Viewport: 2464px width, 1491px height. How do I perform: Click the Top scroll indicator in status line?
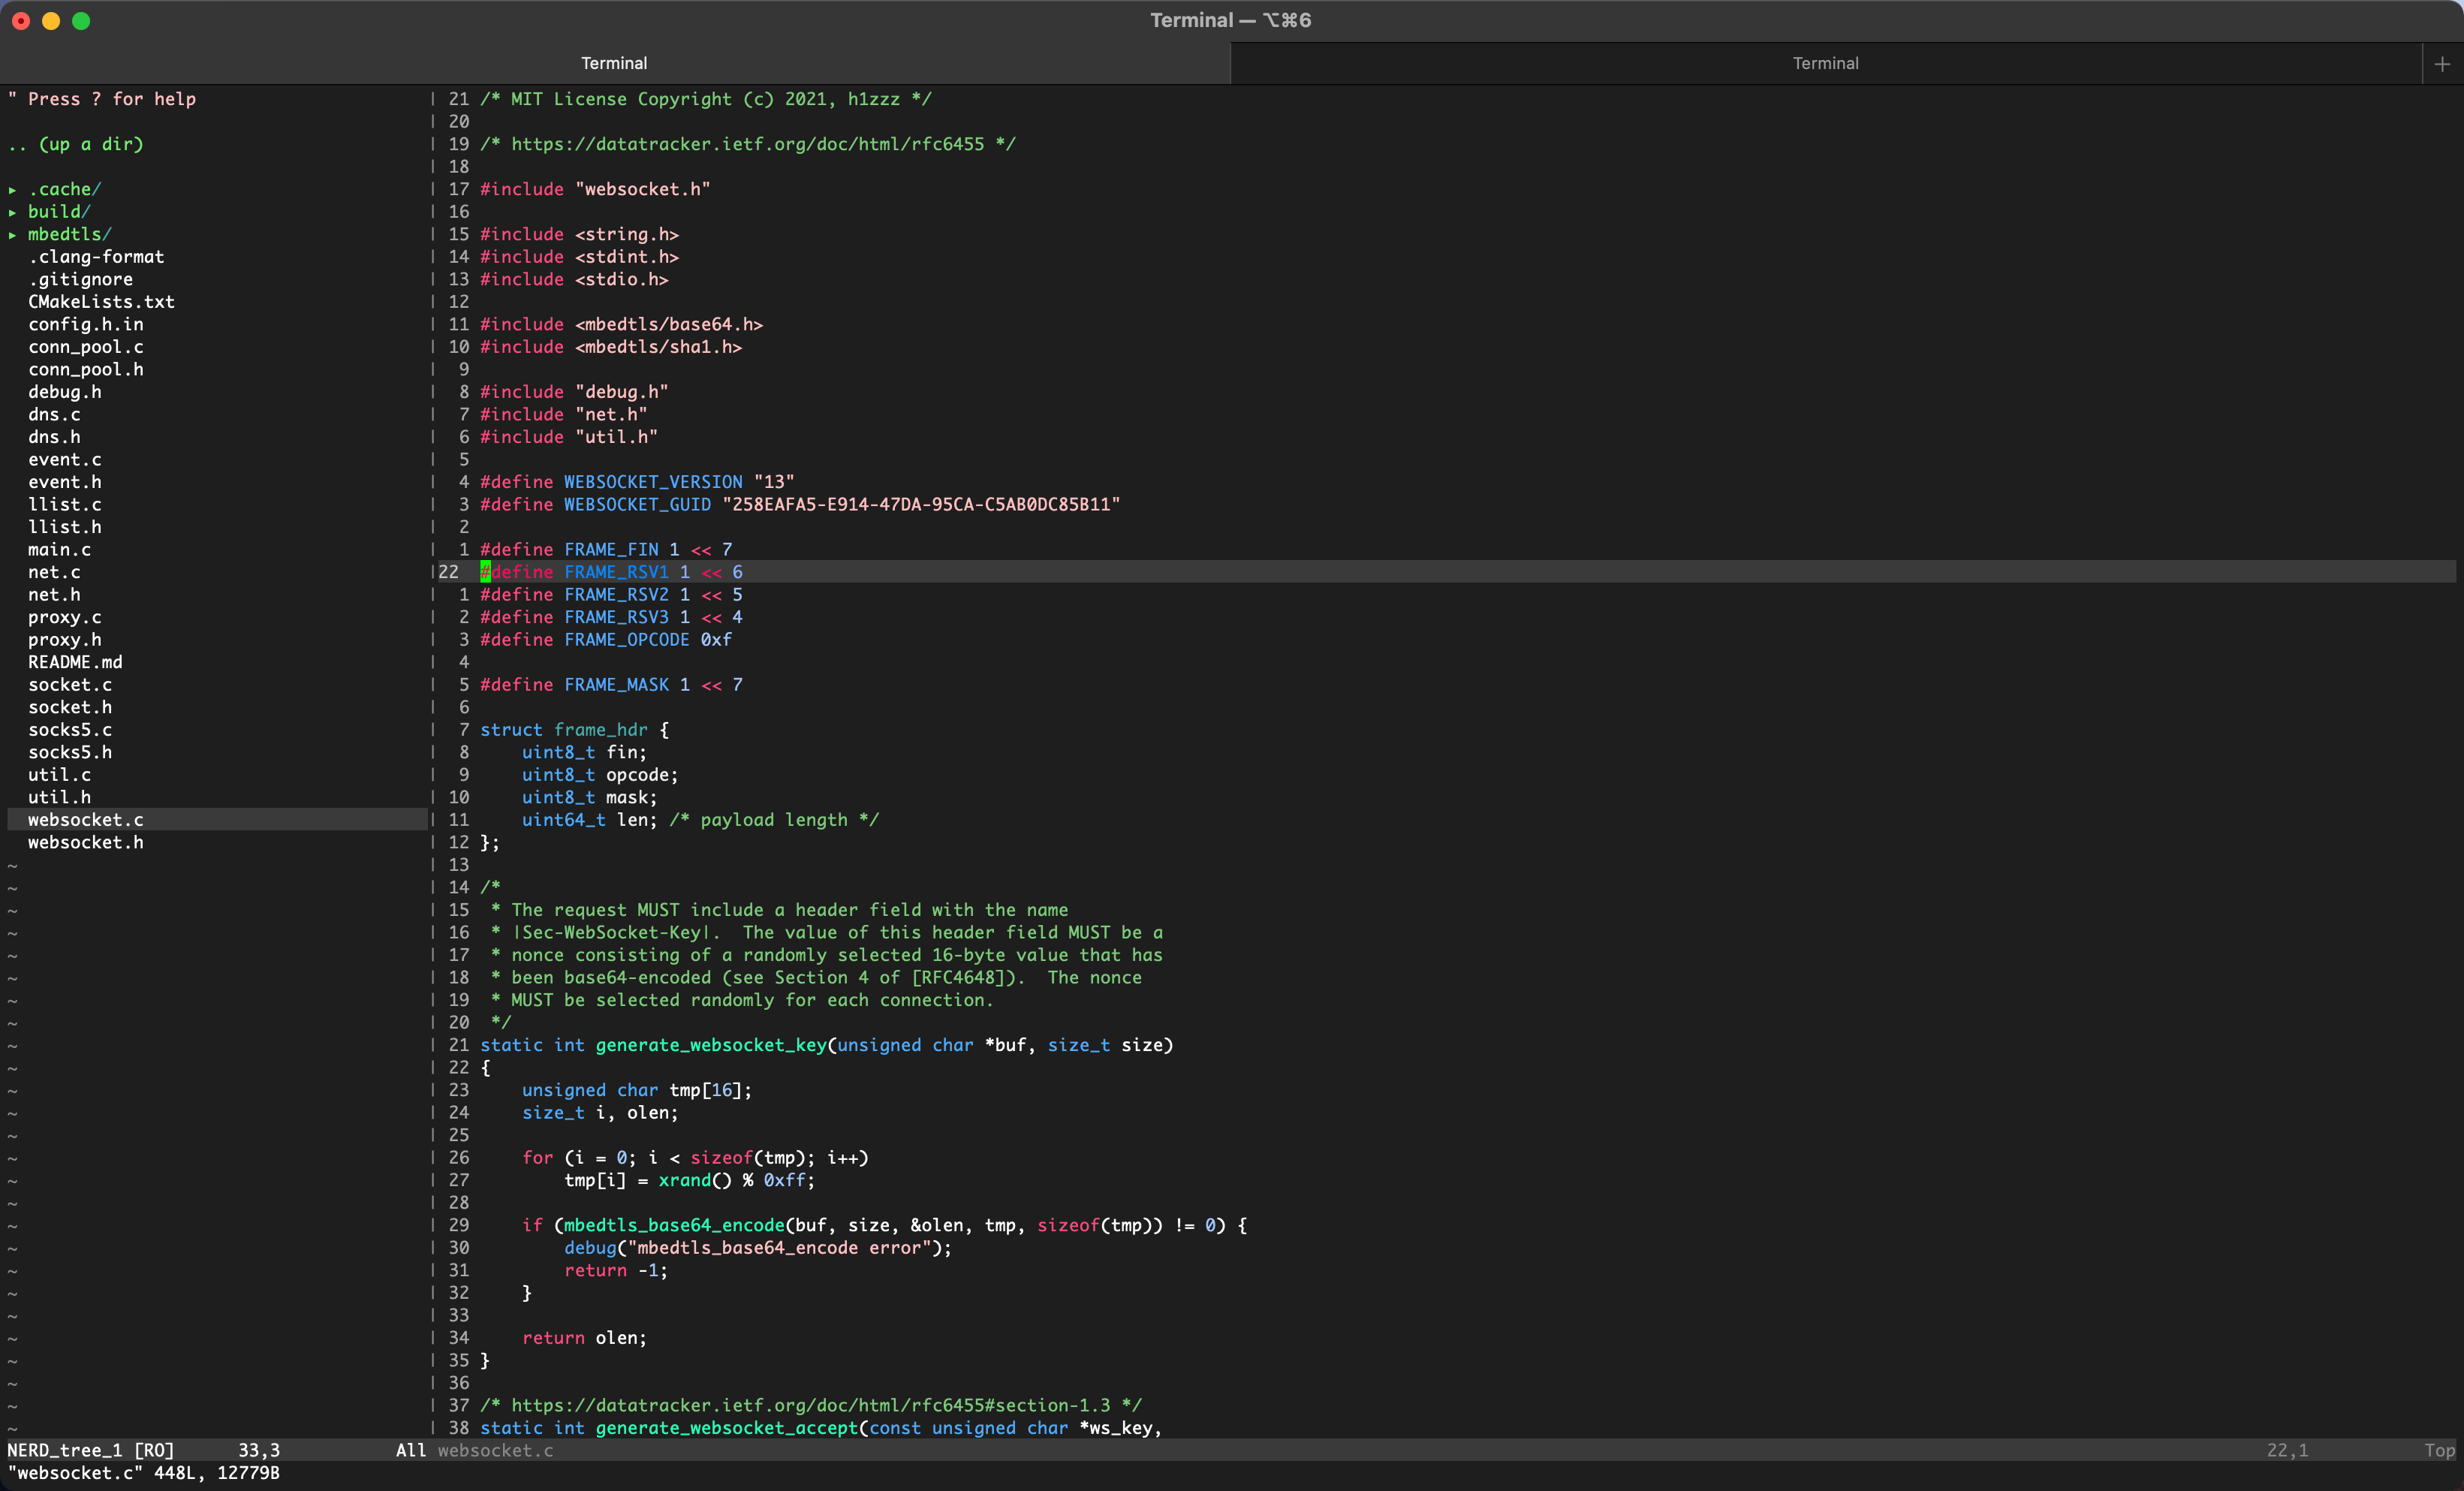pos(2439,1450)
